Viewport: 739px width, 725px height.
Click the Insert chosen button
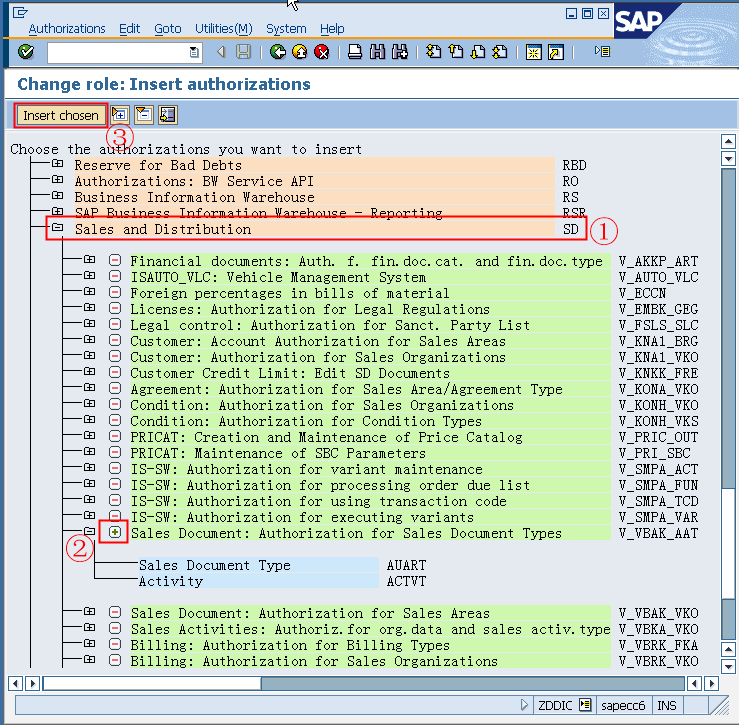click(61, 115)
